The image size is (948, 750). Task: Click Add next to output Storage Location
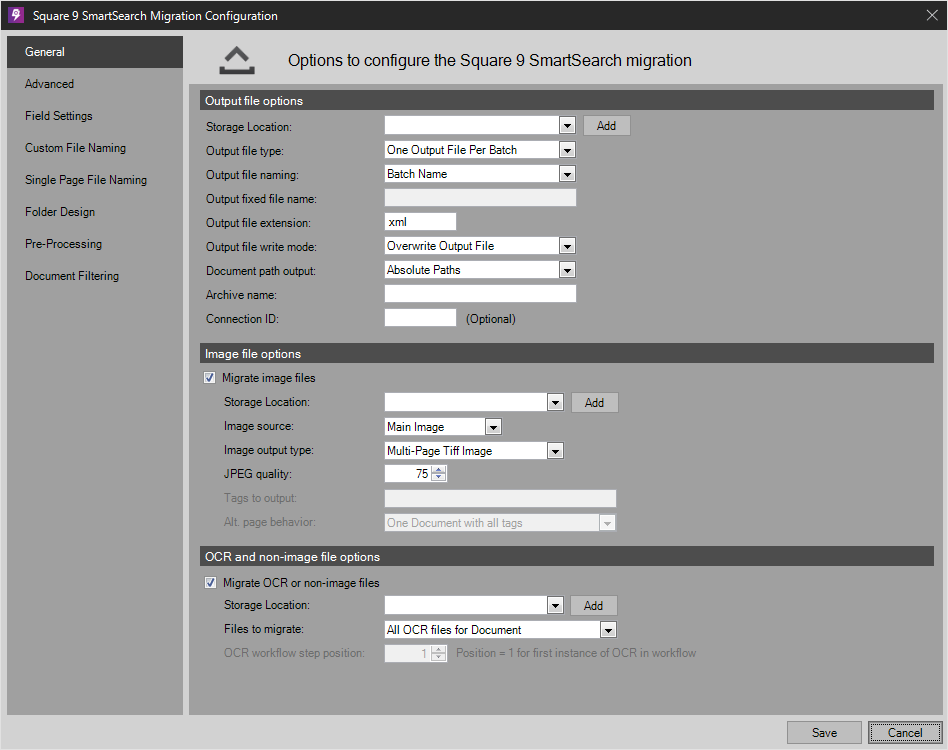pos(606,126)
